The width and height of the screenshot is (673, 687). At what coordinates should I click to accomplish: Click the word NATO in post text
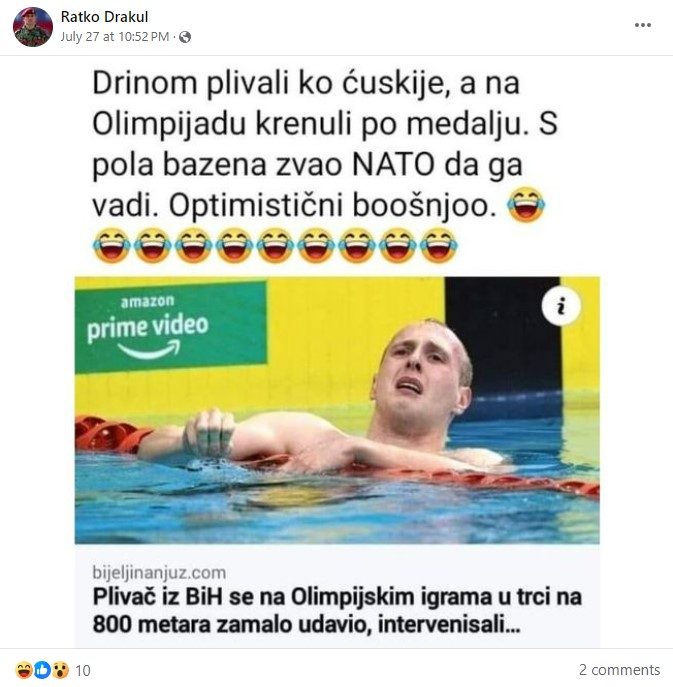point(394,165)
